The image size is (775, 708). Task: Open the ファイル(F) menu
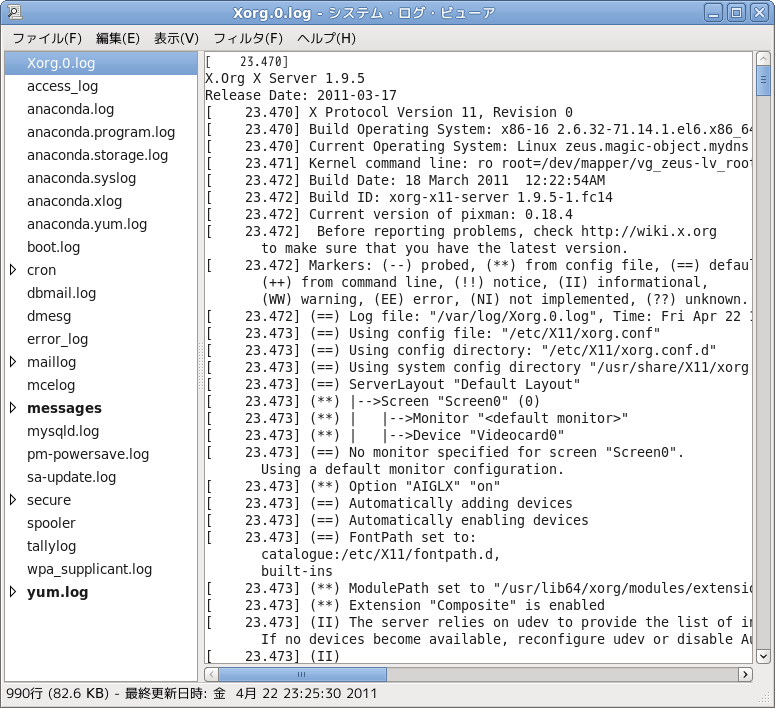click(47, 39)
